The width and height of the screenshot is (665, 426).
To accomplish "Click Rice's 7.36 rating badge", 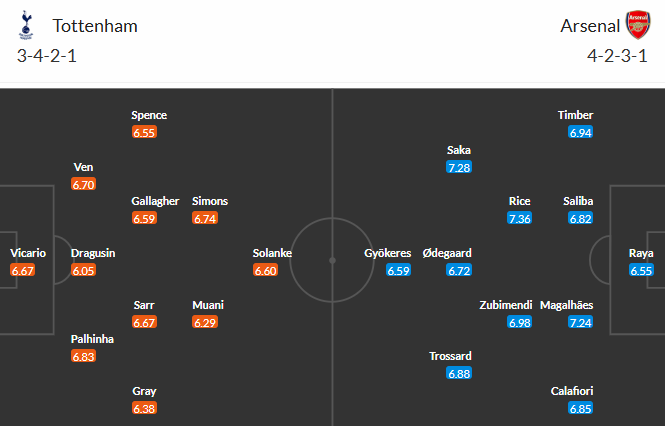I will [519, 218].
